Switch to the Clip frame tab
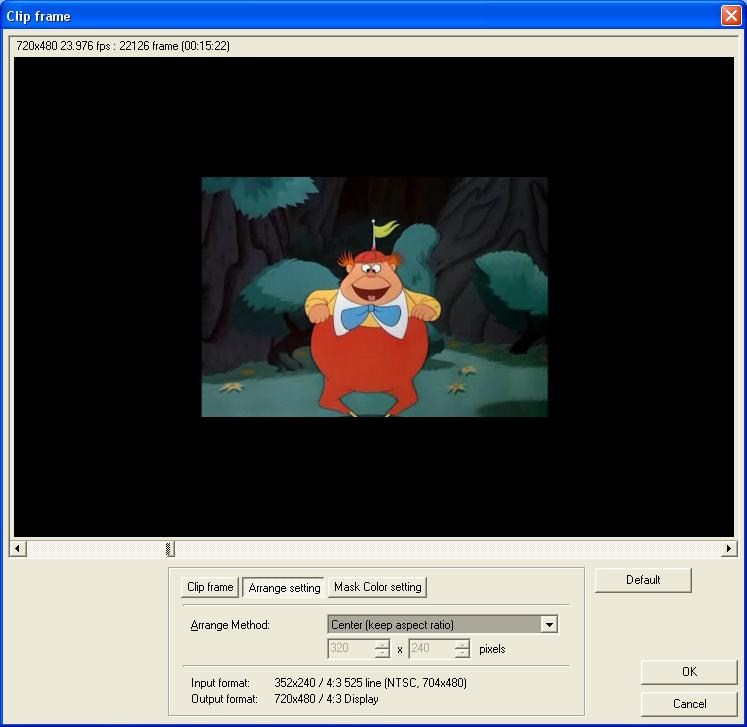Viewport: 747px width, 727px height. click(210, 587)
